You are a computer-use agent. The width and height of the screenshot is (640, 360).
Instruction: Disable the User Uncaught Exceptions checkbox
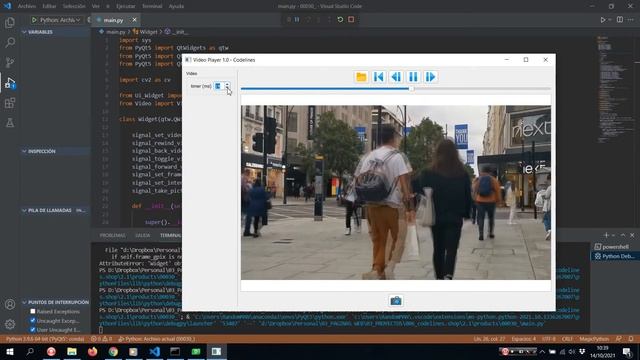(x=33, y=329)
